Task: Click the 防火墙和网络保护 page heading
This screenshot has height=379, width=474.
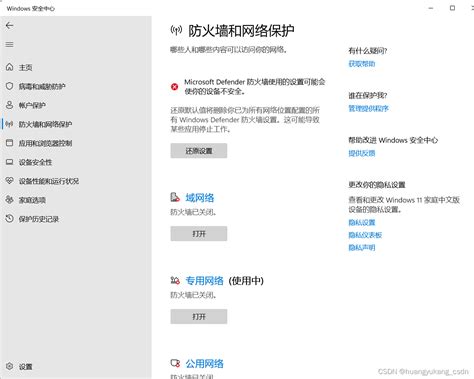Action: (241, 31)
